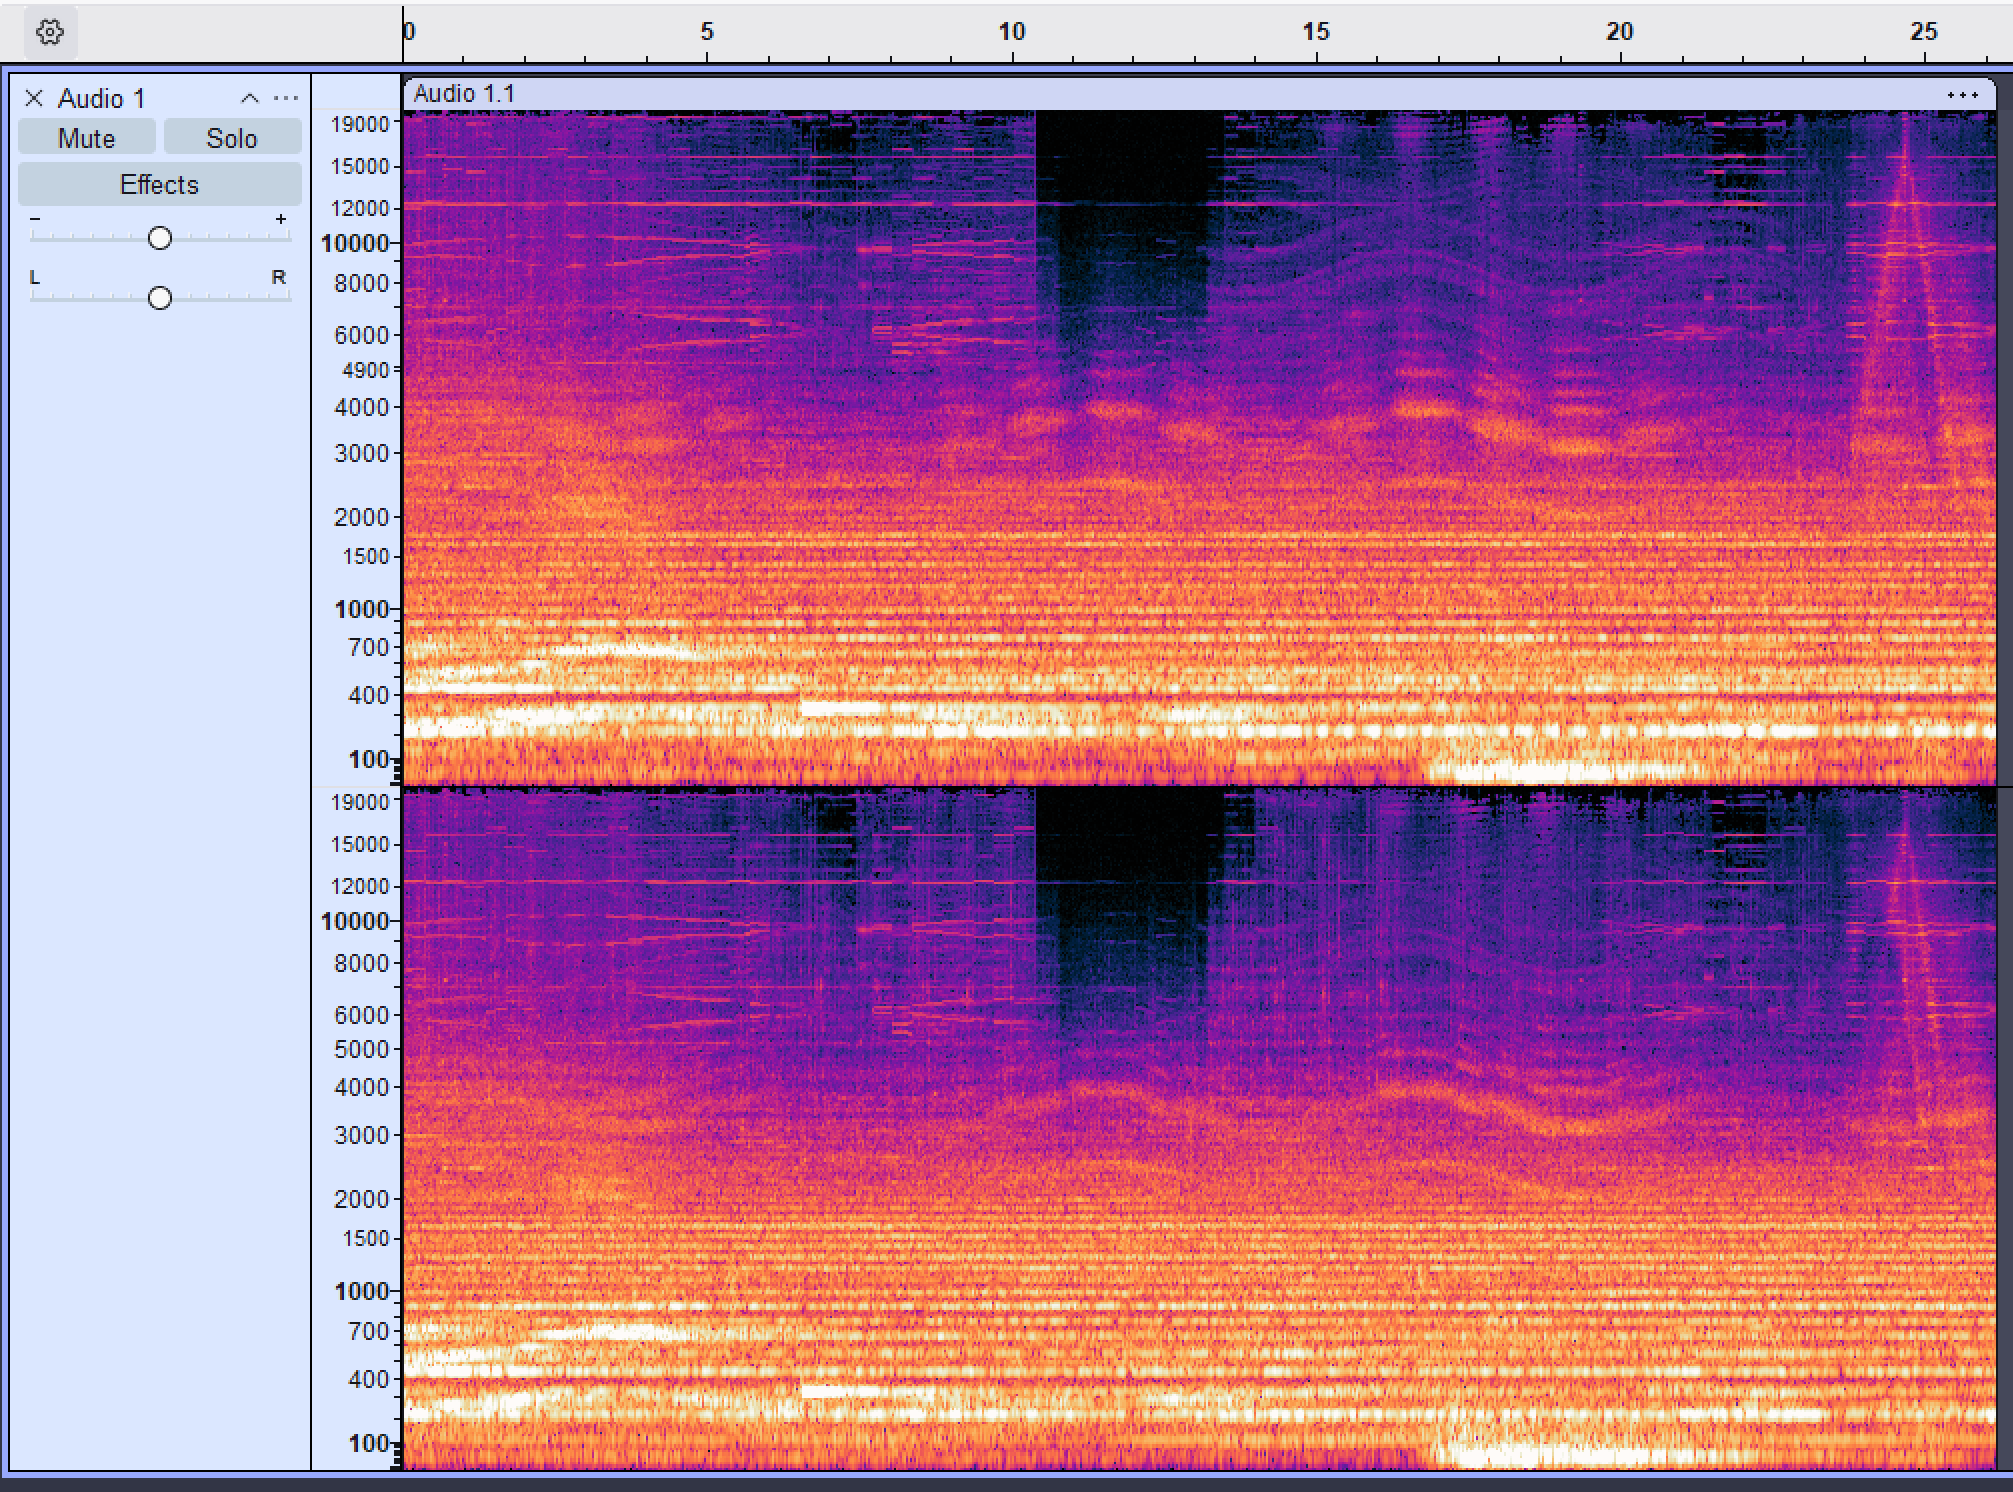Click the 20 second timeline mark
Screen dimensions: 2013x1492
tap(1619, 32)
